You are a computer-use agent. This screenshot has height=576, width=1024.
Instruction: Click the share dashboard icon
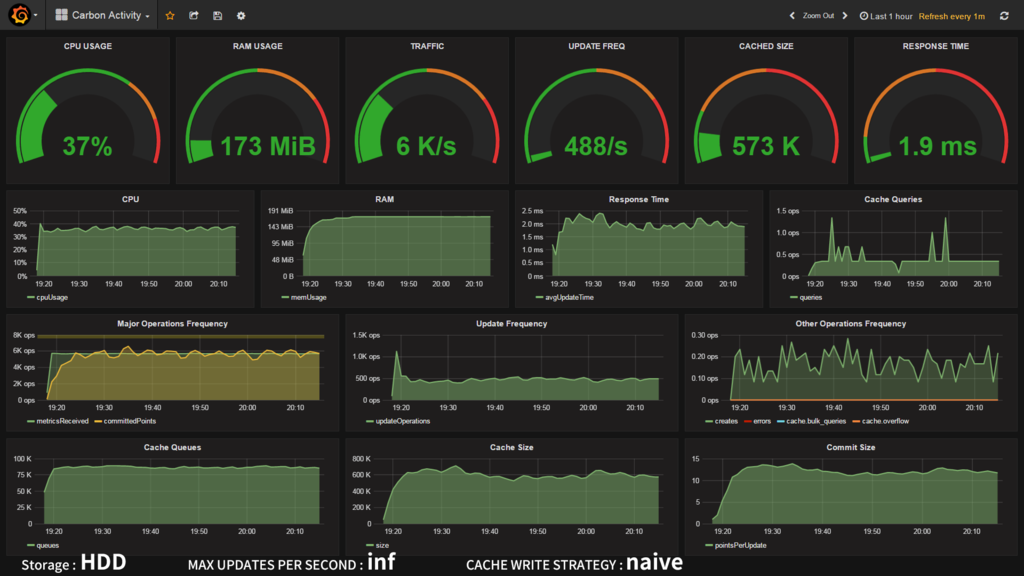[x=194, y=16]
